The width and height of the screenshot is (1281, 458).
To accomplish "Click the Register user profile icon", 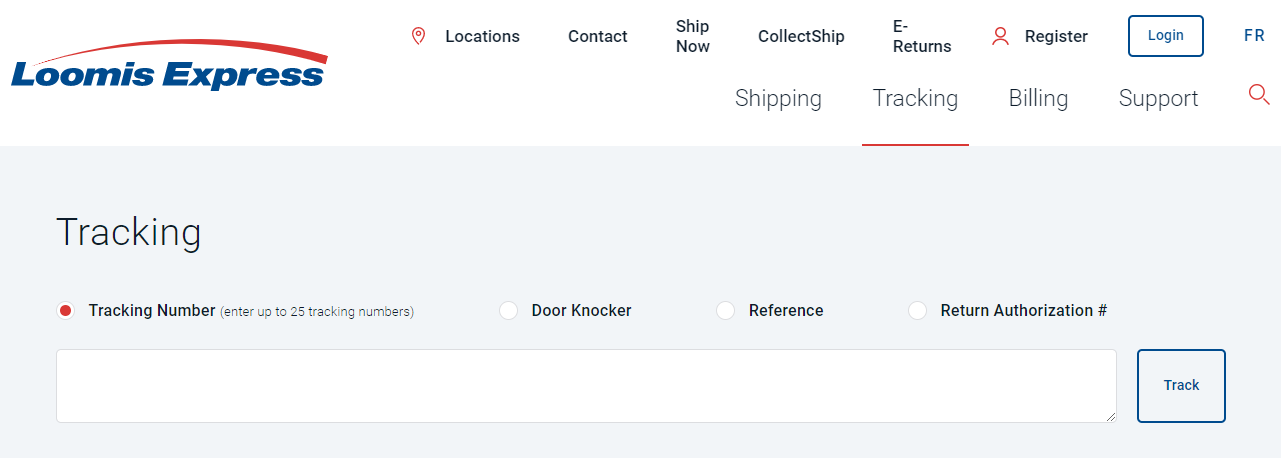I will [x=1000, y=36].
